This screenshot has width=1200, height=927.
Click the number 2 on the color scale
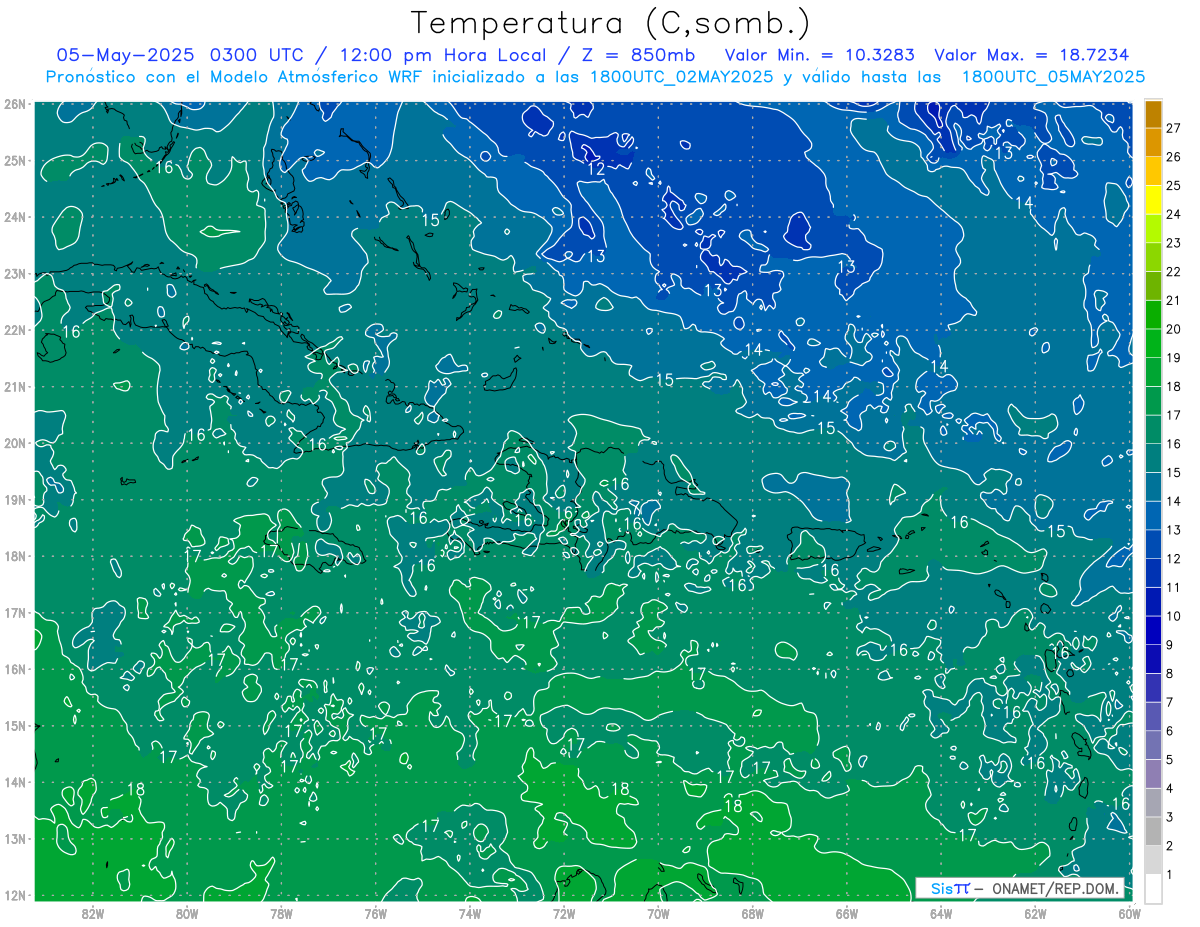[1169, 846]
